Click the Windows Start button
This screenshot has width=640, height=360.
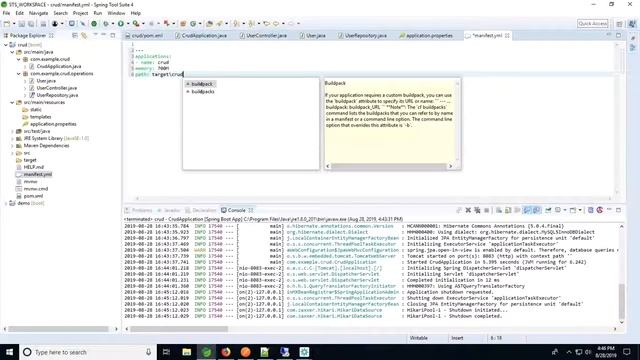pos(9,352)
